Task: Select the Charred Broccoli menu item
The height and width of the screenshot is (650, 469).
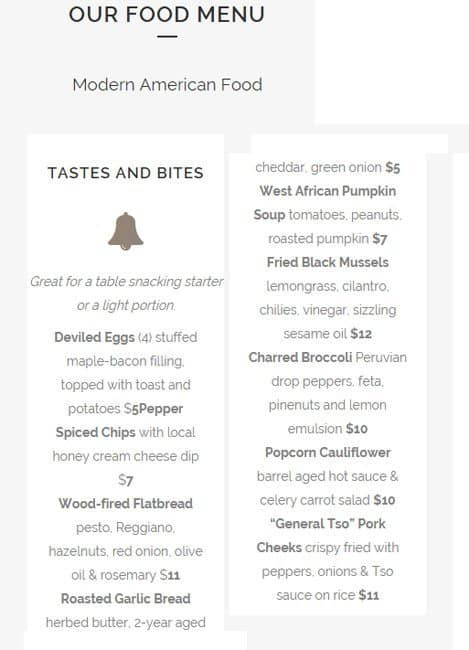Action: (300, 357)
